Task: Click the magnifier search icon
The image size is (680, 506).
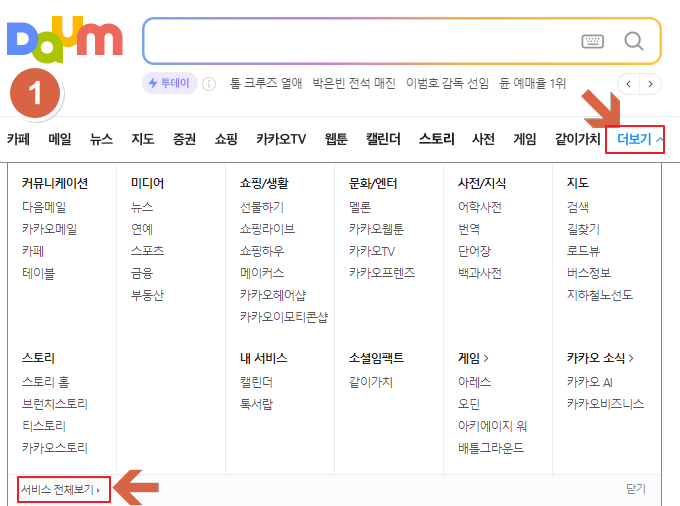Action: pyautogui.click(x=634, y=42)
